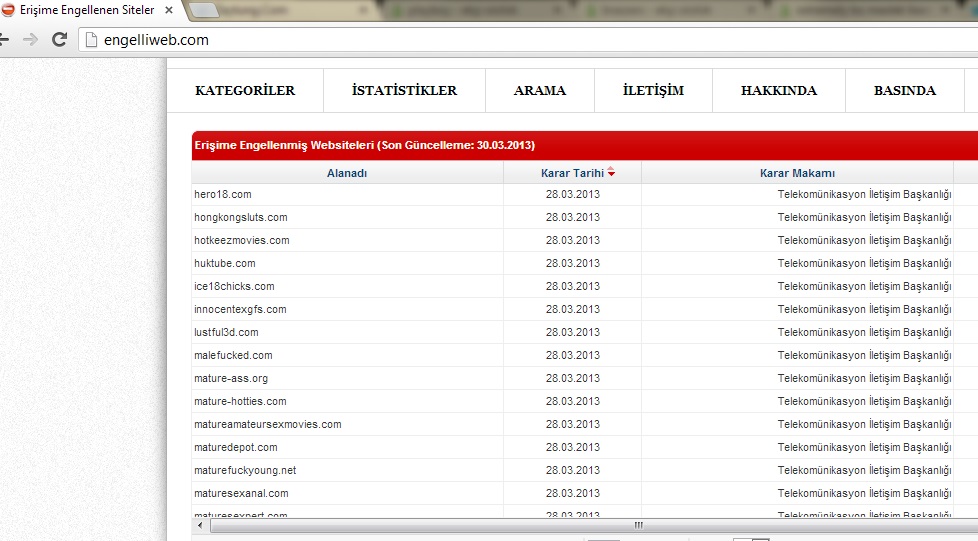The width and height of the screenshot is (978, 541).
Task: Close the Erişime Engellenen Siteler tab
Action: pyautogui.click(x=169, y=11)
